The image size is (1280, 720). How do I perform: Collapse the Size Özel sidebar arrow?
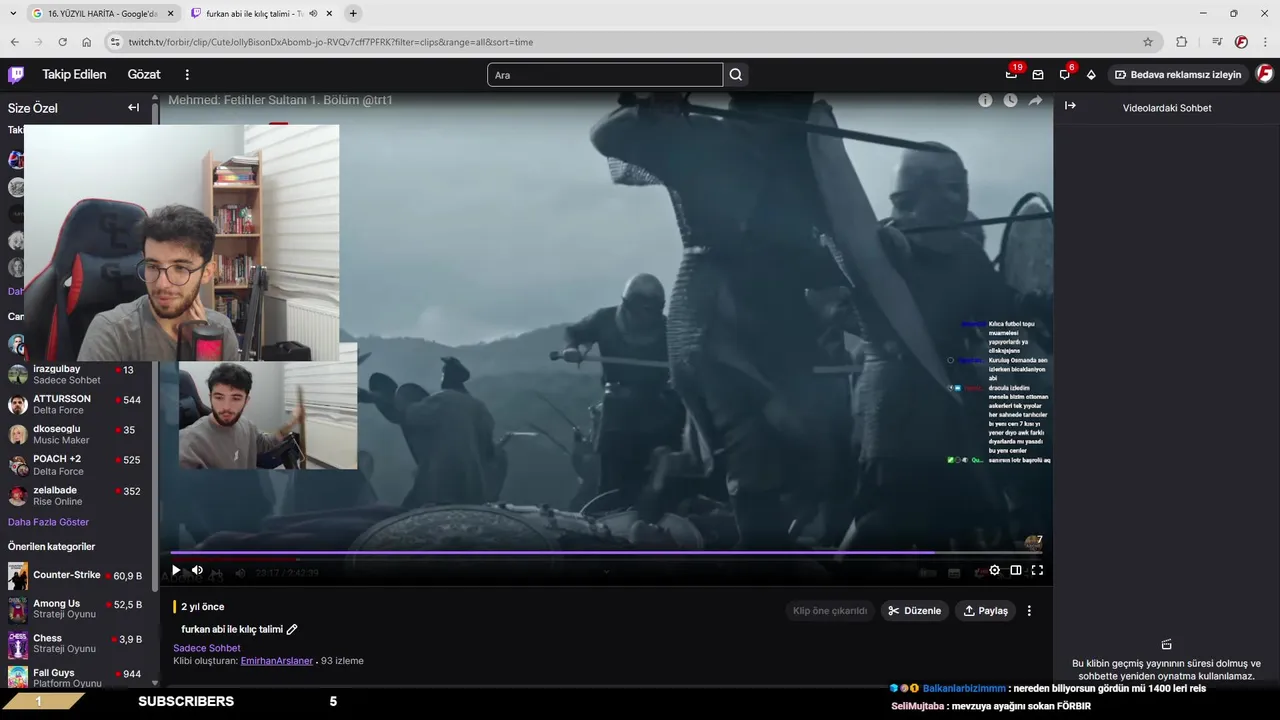(x=133, y=107)
